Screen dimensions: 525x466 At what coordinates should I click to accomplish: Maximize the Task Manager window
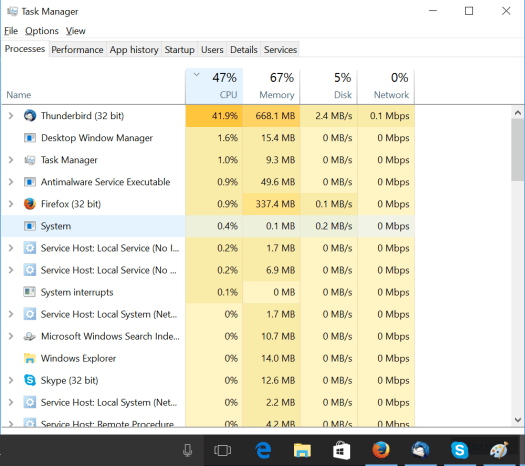coord(469,11)
